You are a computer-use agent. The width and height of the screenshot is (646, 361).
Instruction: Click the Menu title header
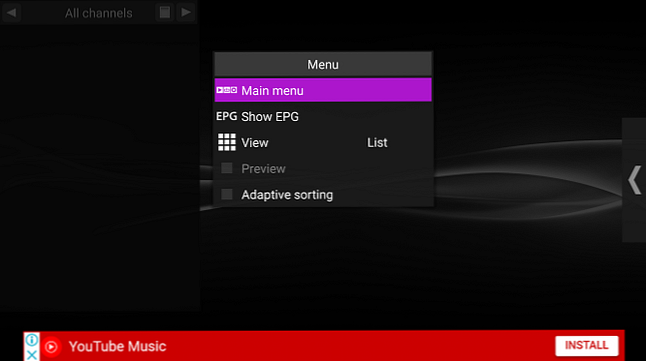coord(323,64)
